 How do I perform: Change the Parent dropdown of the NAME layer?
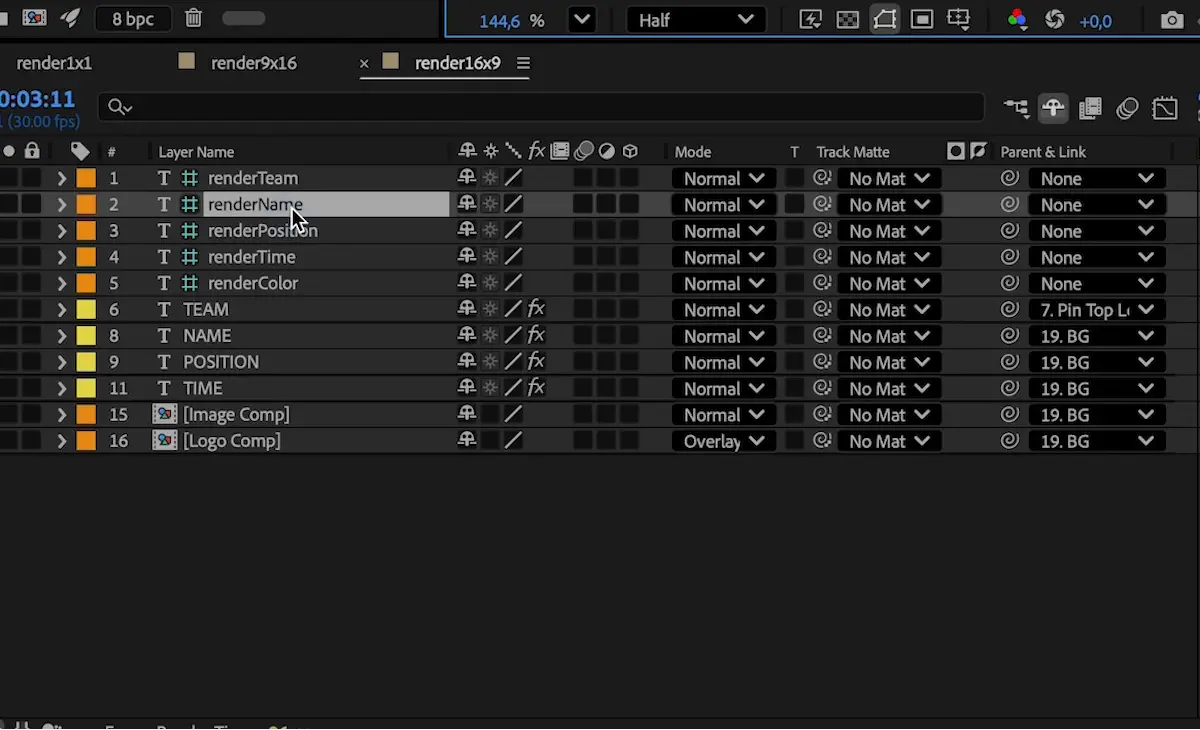pyautogui.click(x=1096, y=336)
